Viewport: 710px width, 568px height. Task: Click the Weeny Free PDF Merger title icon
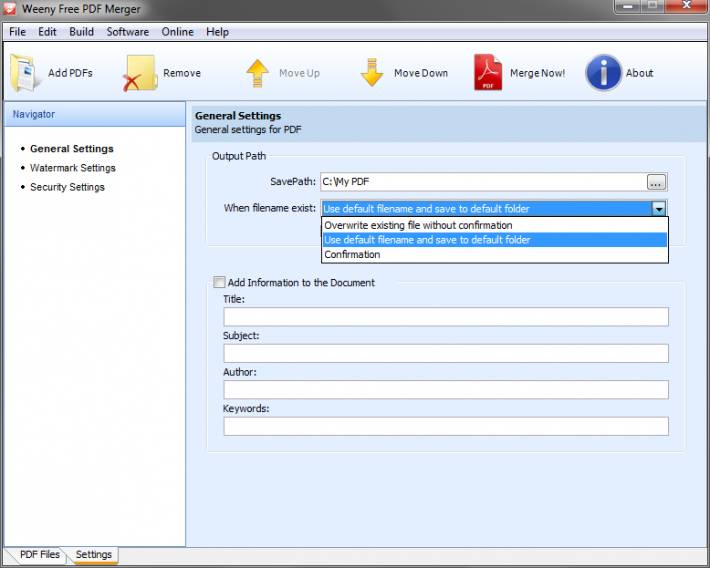(10, 9)
